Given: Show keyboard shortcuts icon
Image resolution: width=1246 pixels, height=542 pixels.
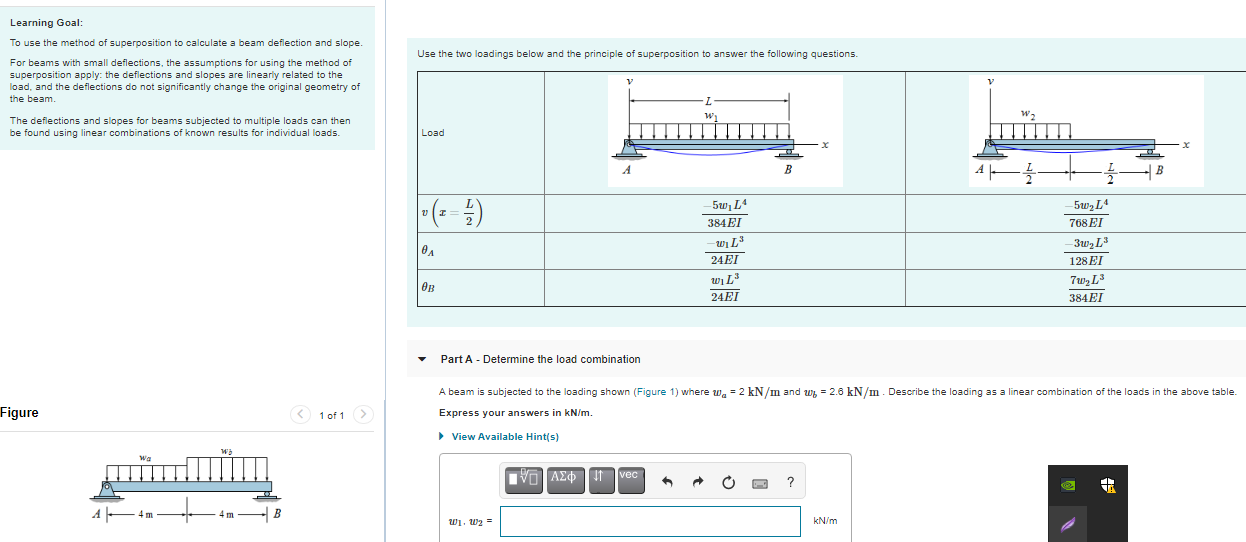Looking at the screenshot, I should (x=760, y=484).
